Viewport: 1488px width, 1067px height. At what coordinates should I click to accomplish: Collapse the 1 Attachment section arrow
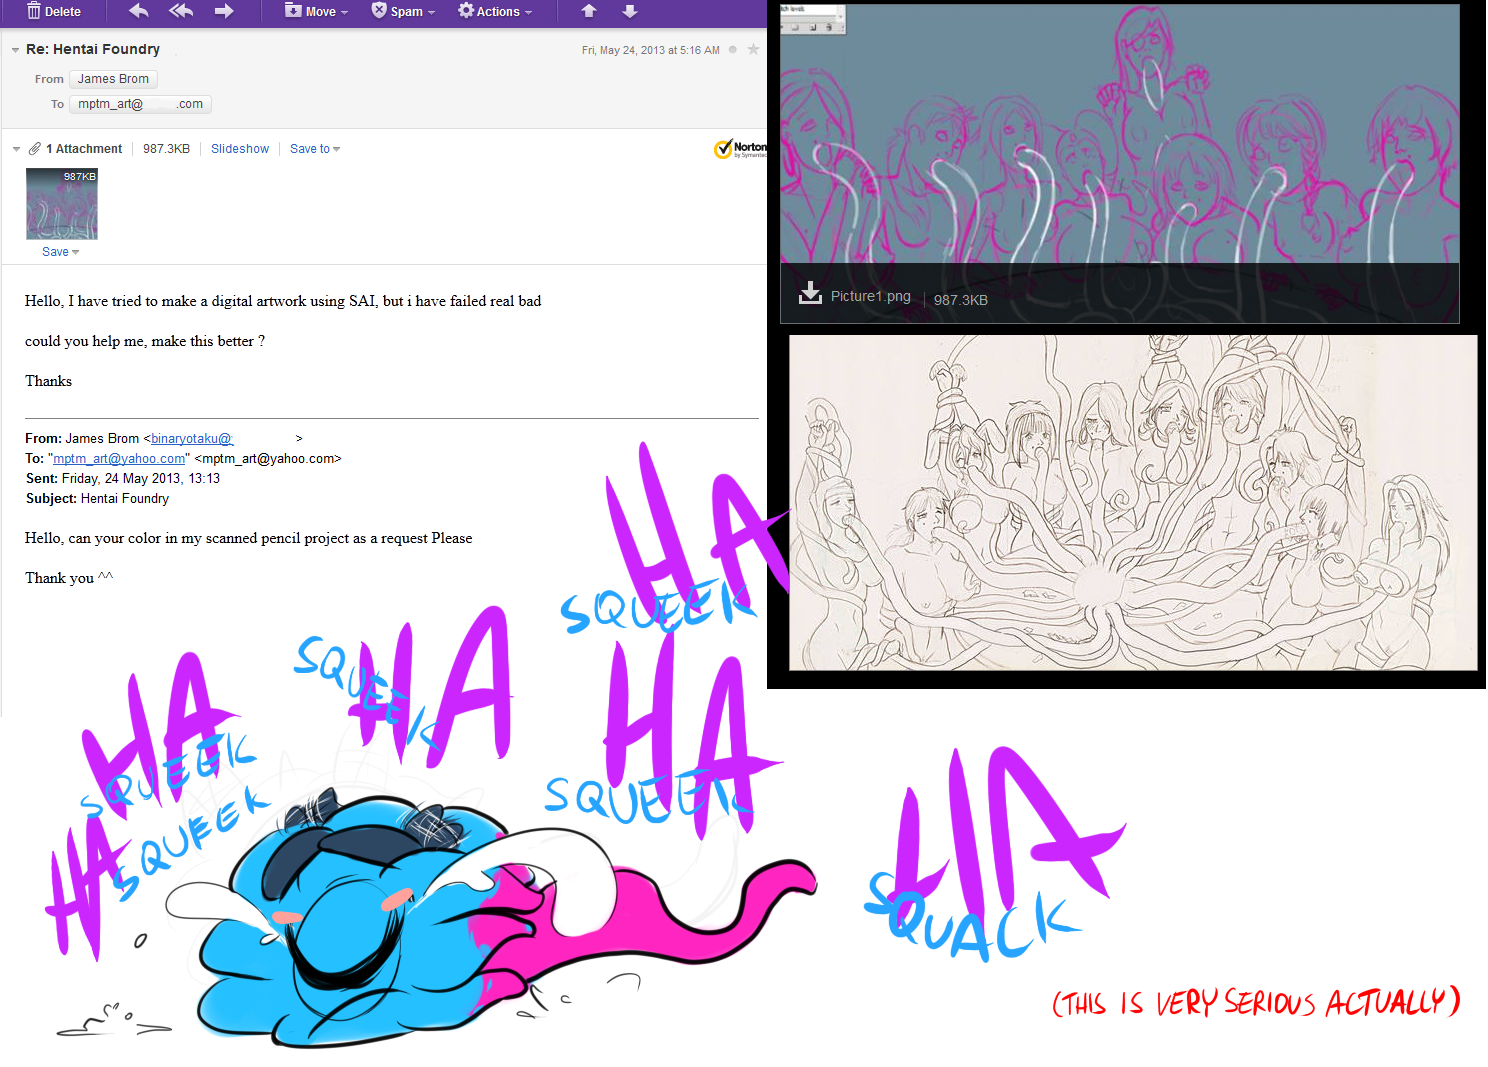coord(16,149)
